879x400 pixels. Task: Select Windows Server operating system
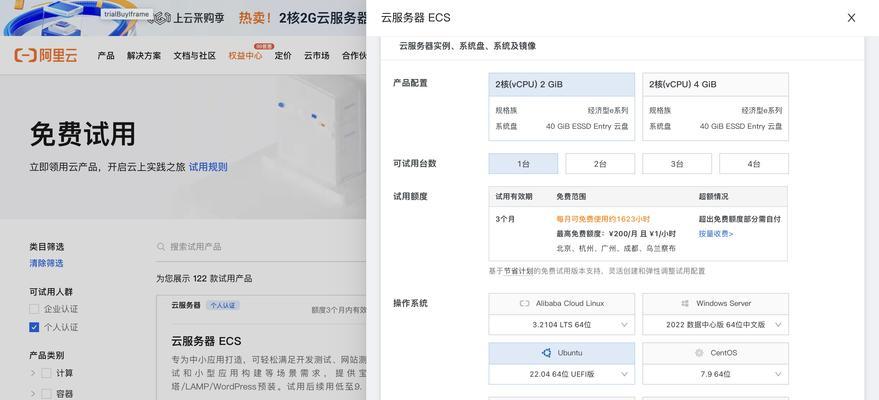tap(715, 304)
